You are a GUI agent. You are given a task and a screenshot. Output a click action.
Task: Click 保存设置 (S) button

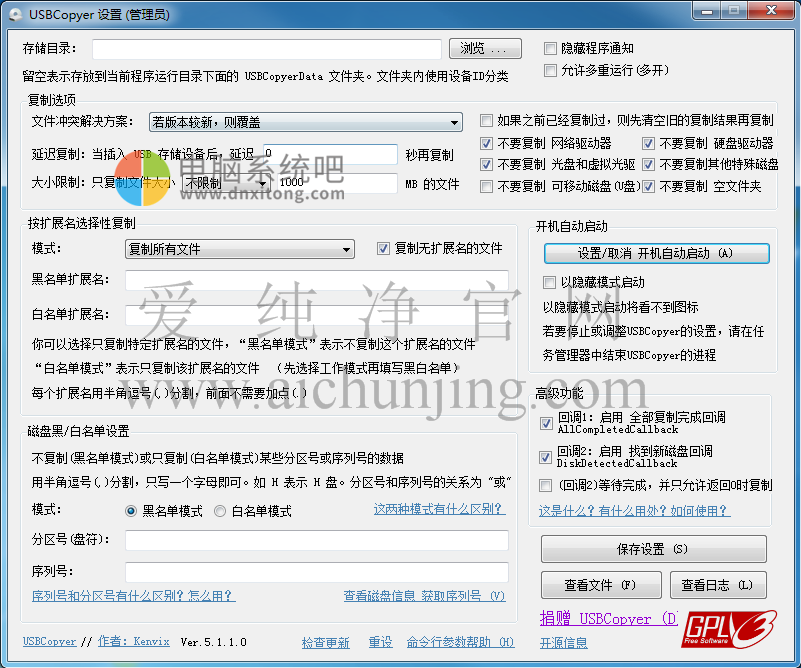[653, 550]
